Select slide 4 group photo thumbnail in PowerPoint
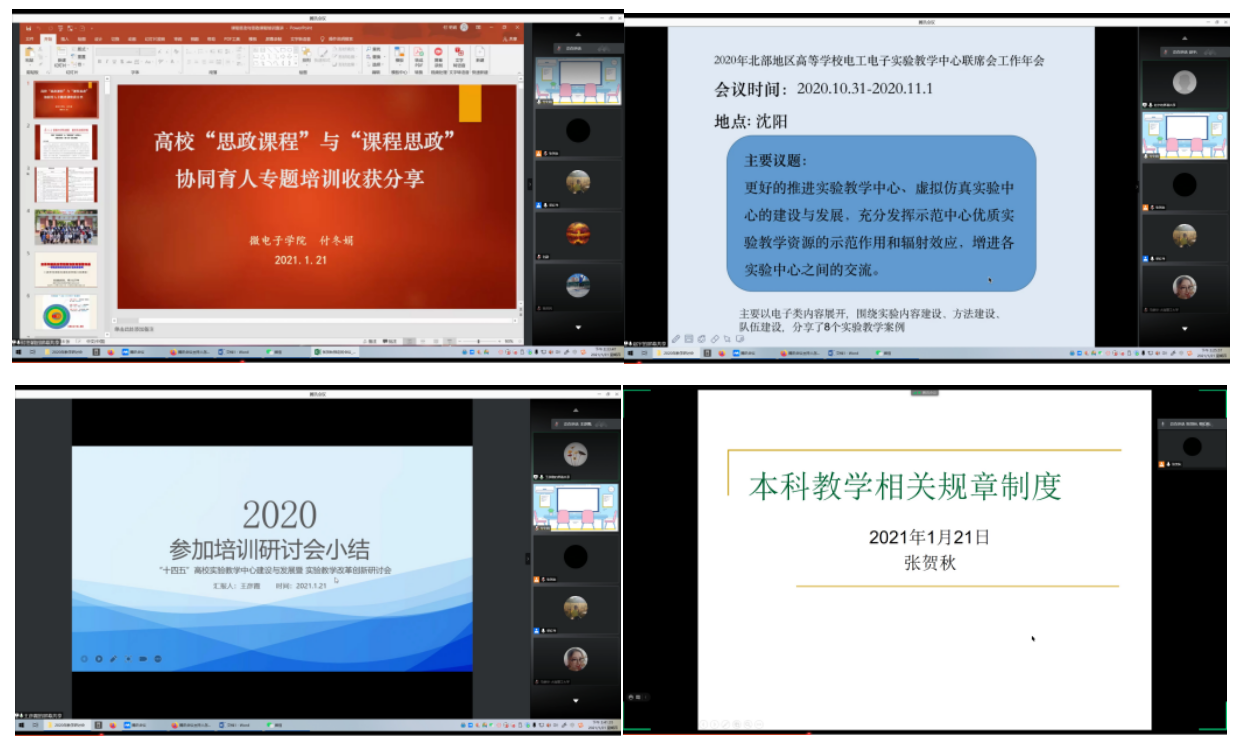Viewport: 1236px width, 739px height. [66, 227]
